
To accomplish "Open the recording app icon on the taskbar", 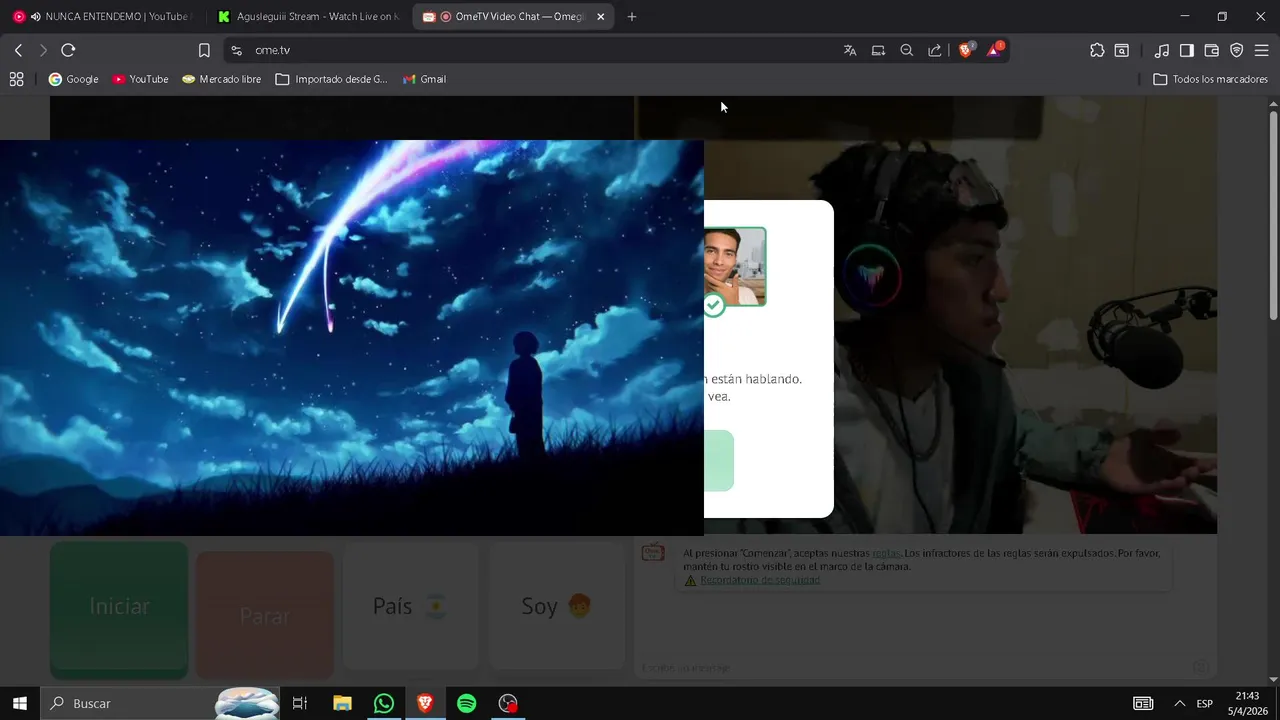I will click(x=508, y=703).
